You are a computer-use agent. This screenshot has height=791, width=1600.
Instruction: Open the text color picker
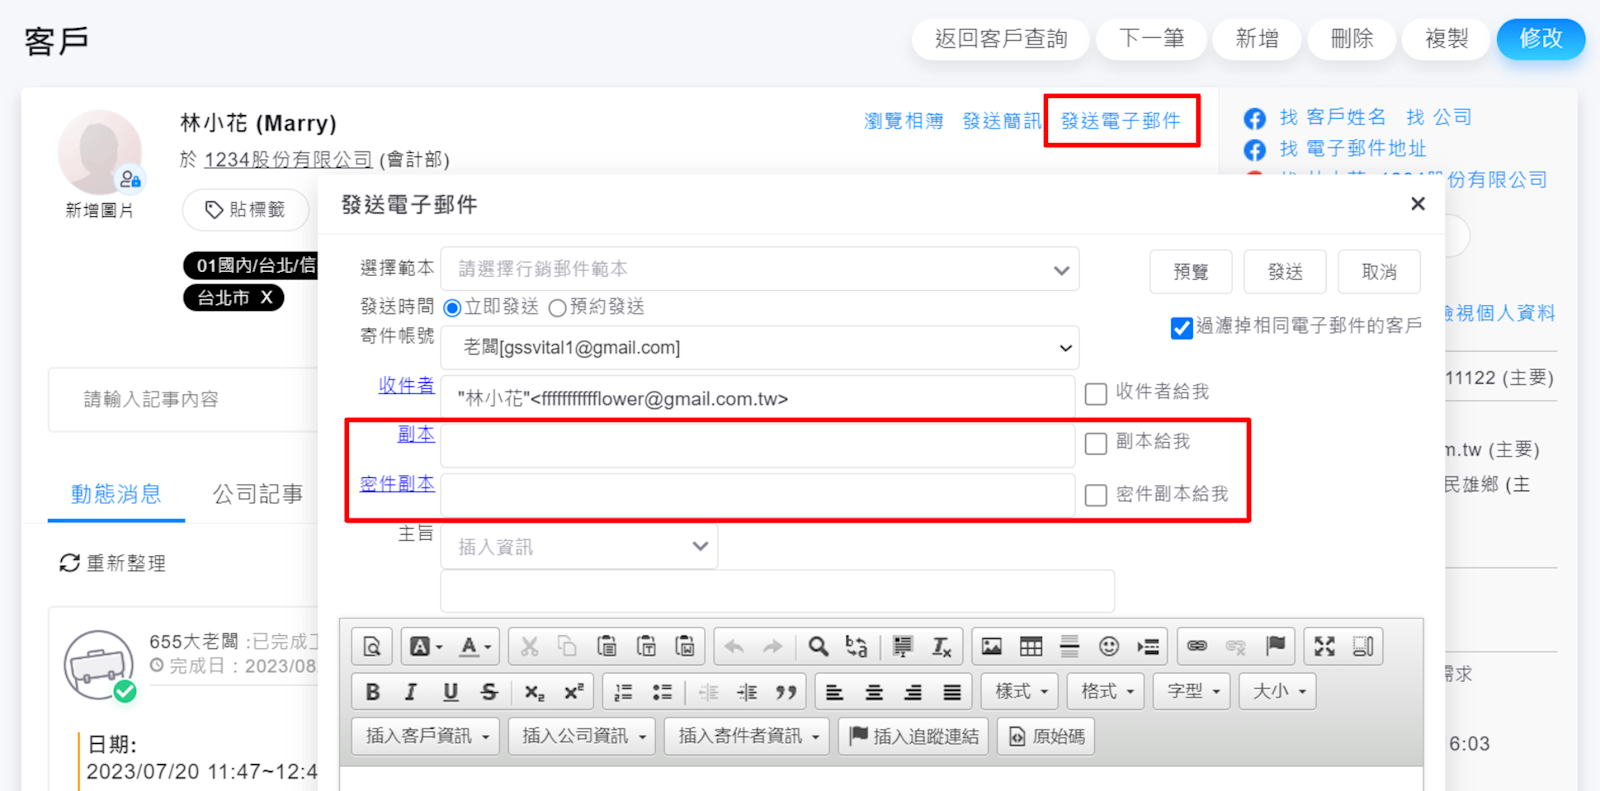pyautogui.click(x=473, y=647)
